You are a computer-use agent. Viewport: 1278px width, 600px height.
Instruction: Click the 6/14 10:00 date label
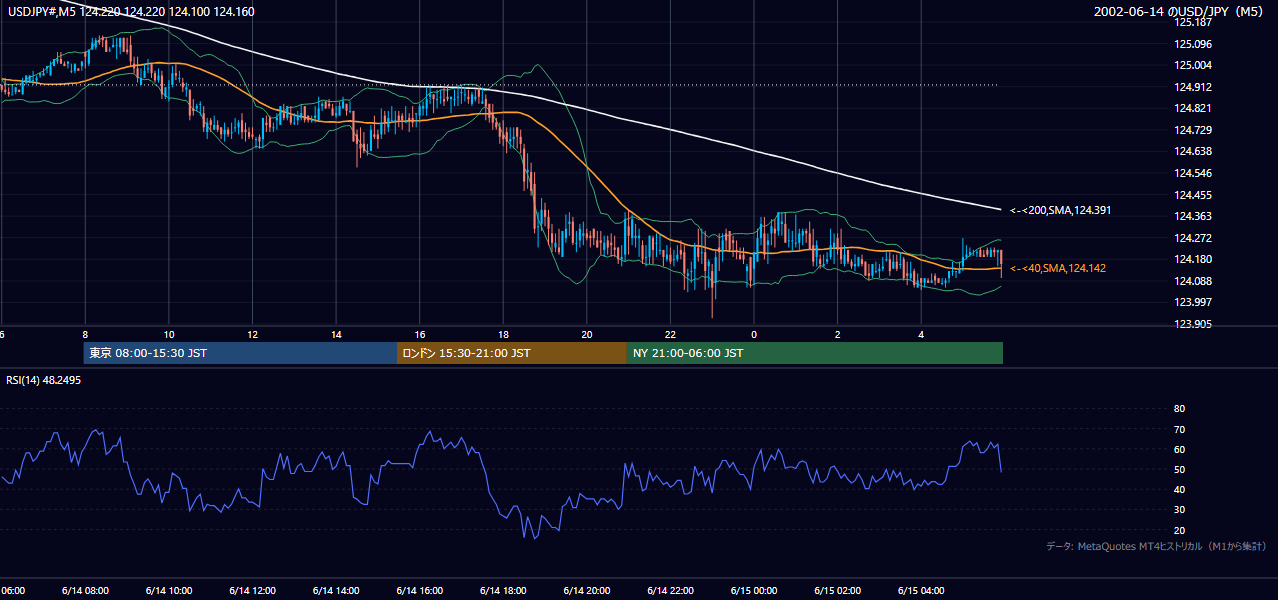click(168, 590)
